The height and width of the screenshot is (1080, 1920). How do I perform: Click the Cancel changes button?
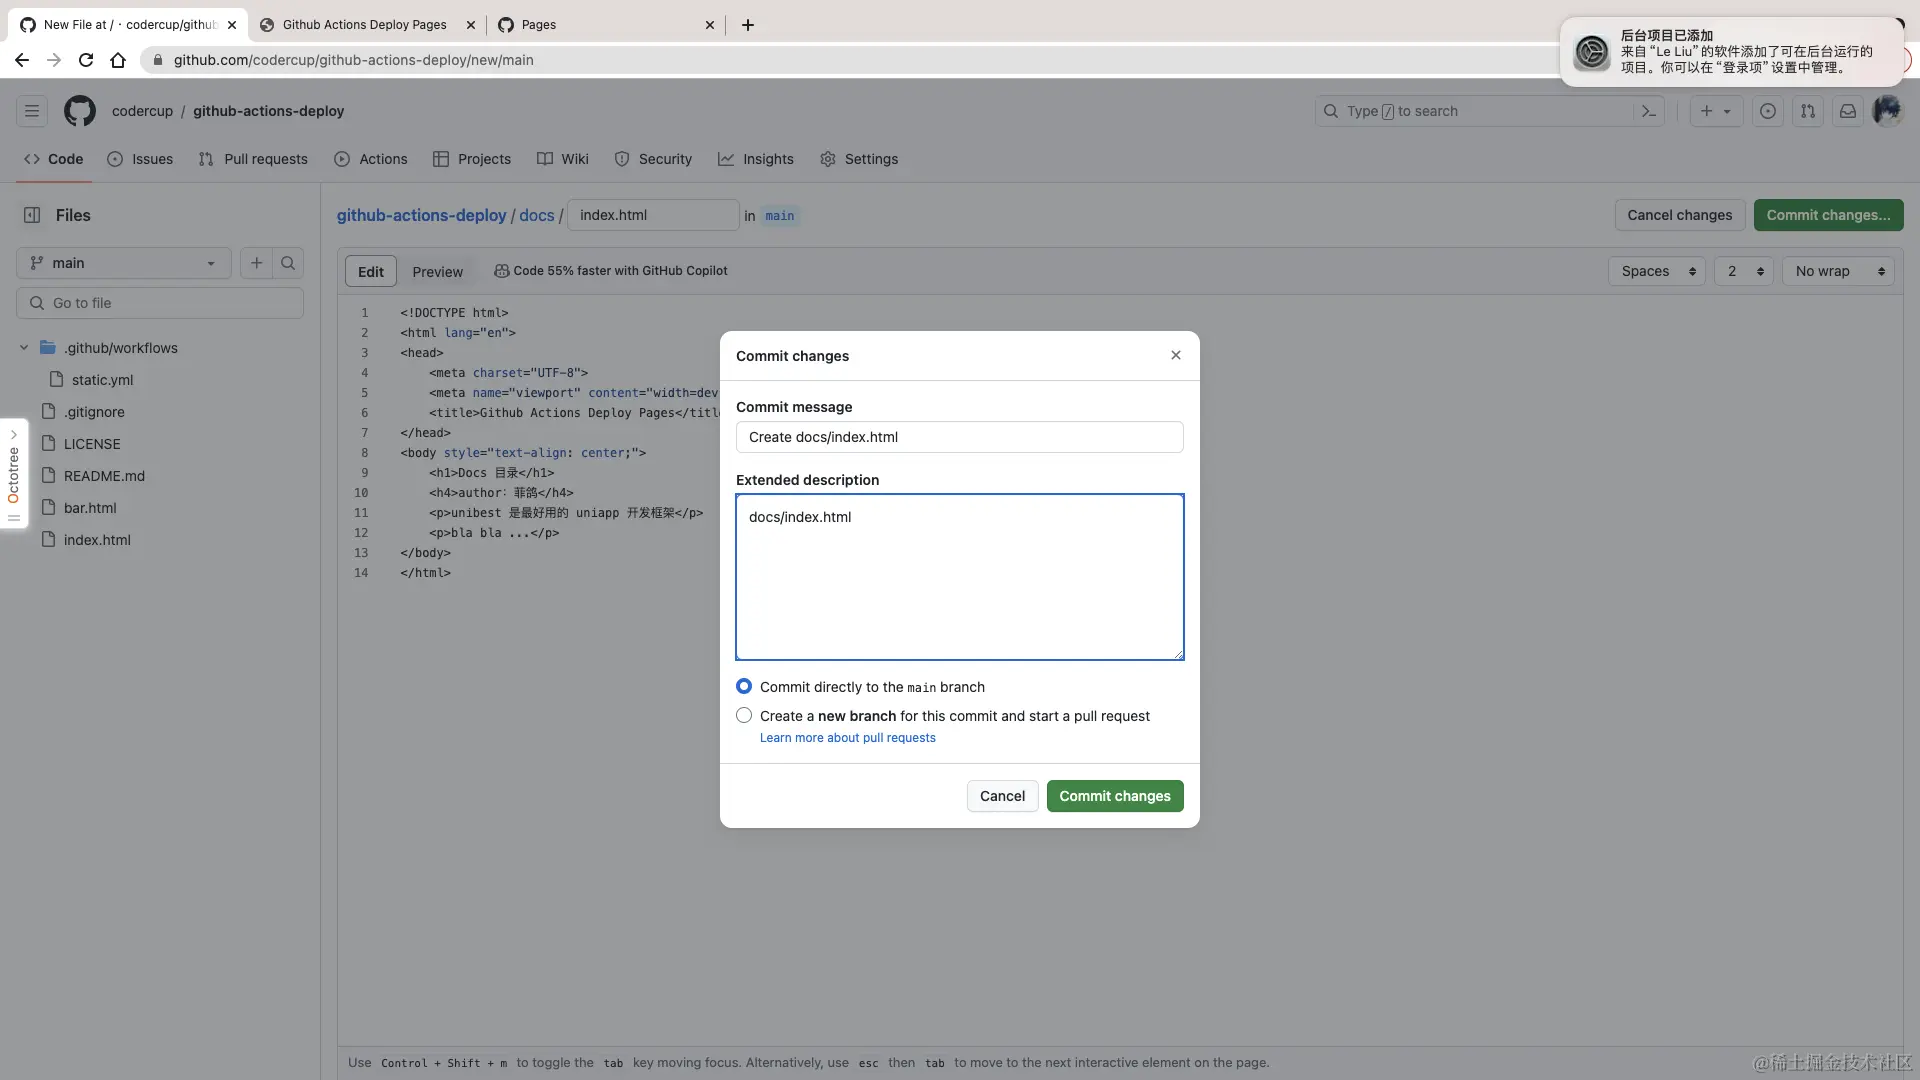pyautogui.click(x=1680, y=215)
